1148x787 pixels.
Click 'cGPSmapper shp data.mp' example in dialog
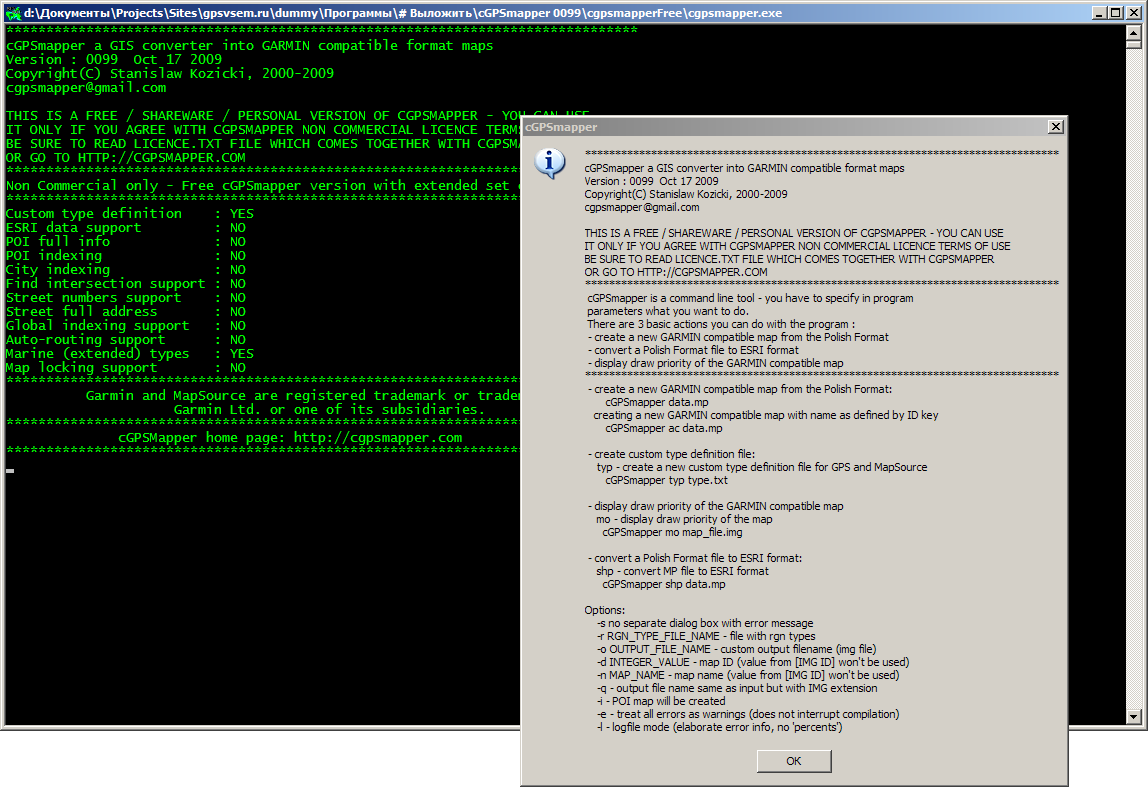pyautogui.click(x=664, y=584)
